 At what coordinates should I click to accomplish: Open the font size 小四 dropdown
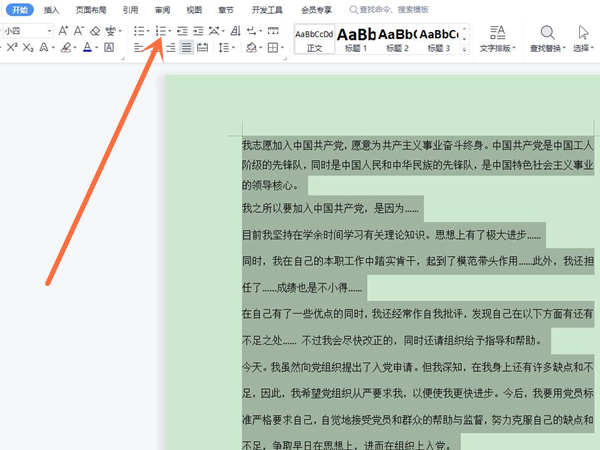tap(48, 31)
